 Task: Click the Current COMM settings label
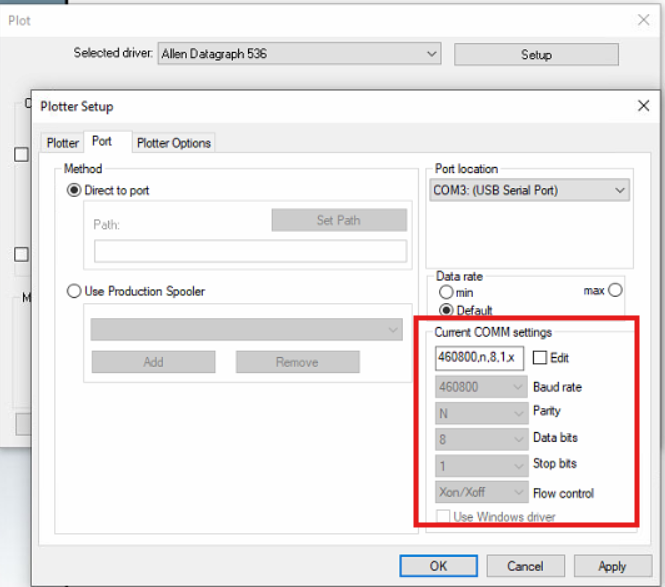tap(493, 332)
